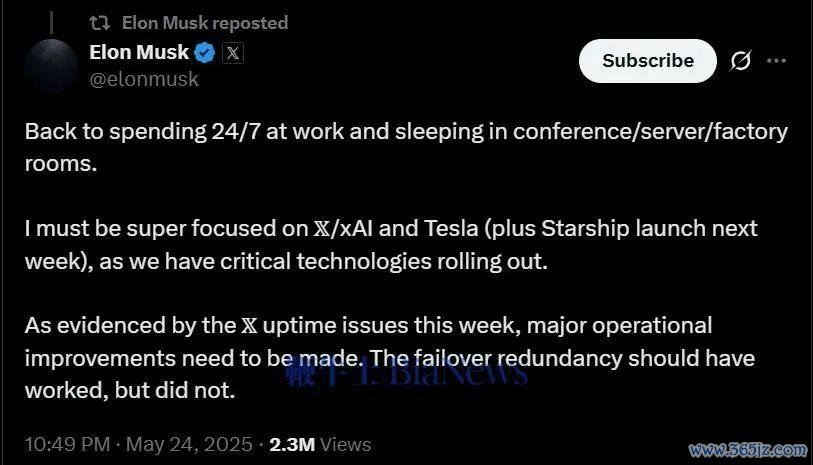This screenshot has height=465, width=813.
Task: Click the Grok icon next to Subscribe
Action: click(740, 61)
